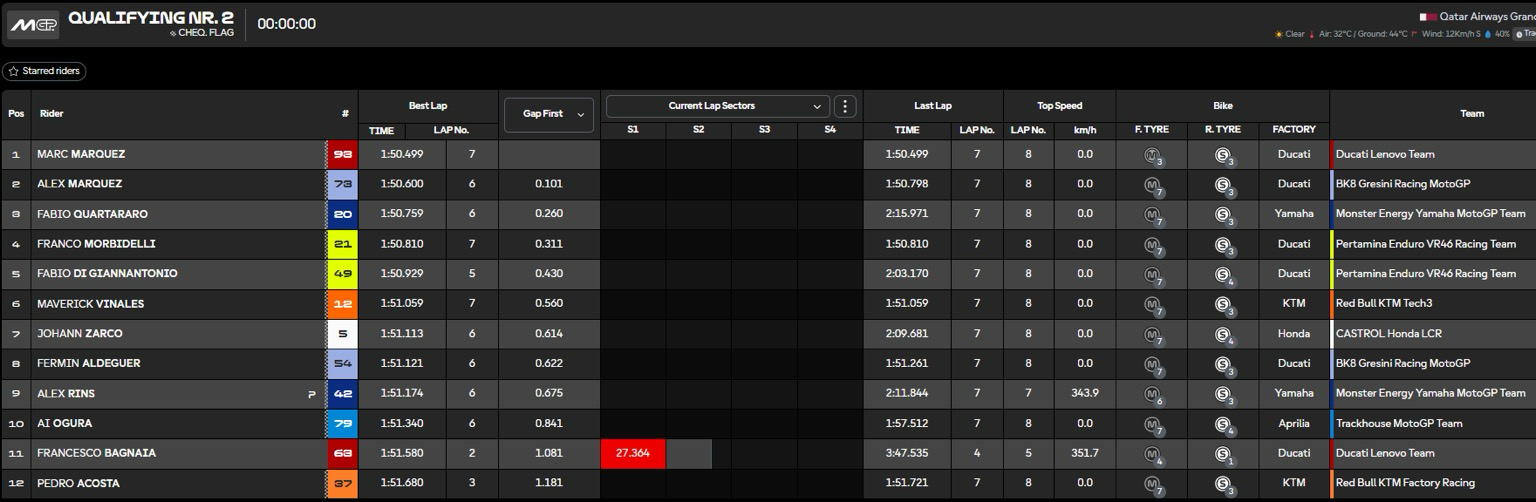
Task: Click Francesco Bagnaia's front tyre icon
Action: 1153,455
